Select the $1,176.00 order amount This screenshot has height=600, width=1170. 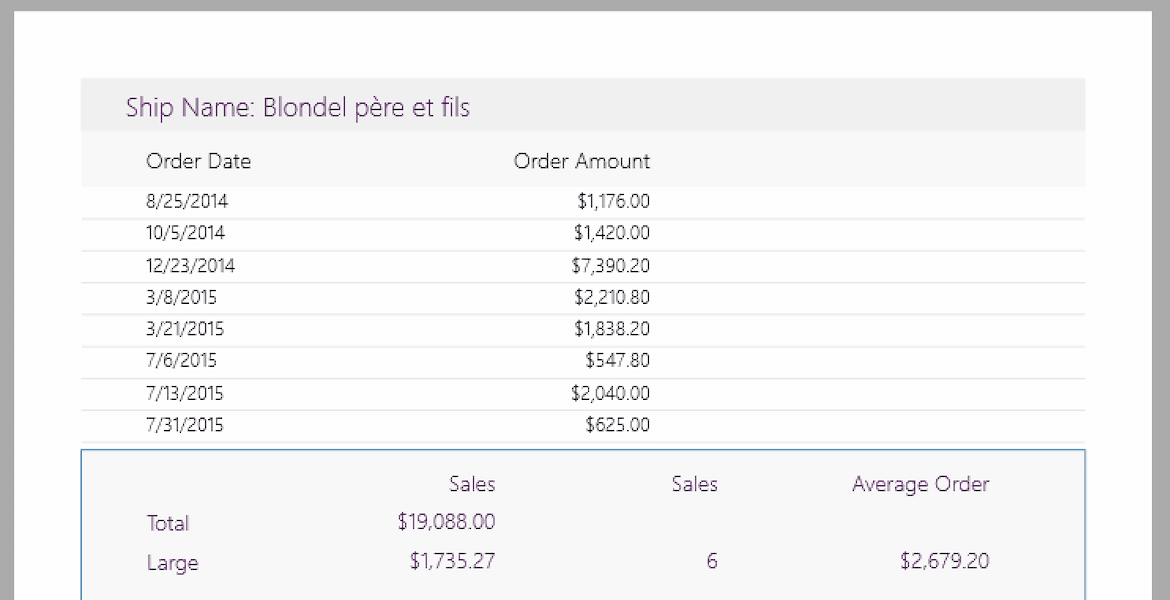tap(613, 201)
